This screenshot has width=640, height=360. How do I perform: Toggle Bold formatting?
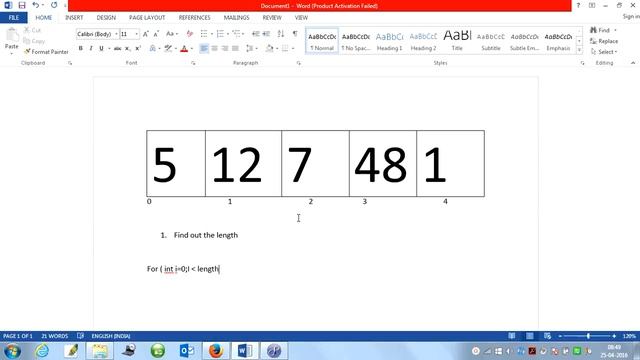pos(80,49)
